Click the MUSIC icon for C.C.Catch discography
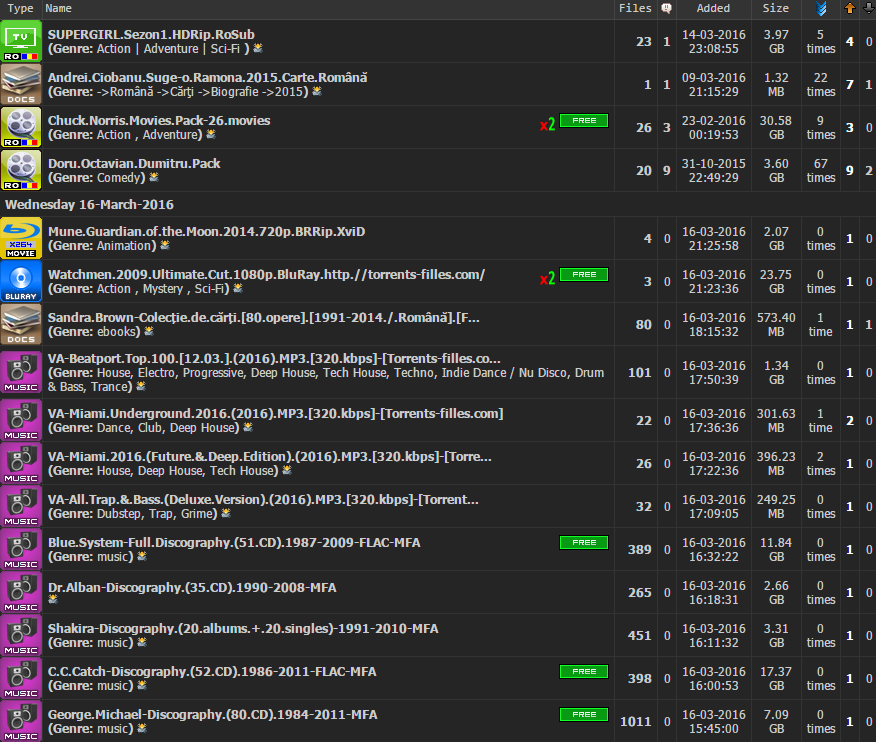The height and width of the screenshot is (742, 876). 21,678
